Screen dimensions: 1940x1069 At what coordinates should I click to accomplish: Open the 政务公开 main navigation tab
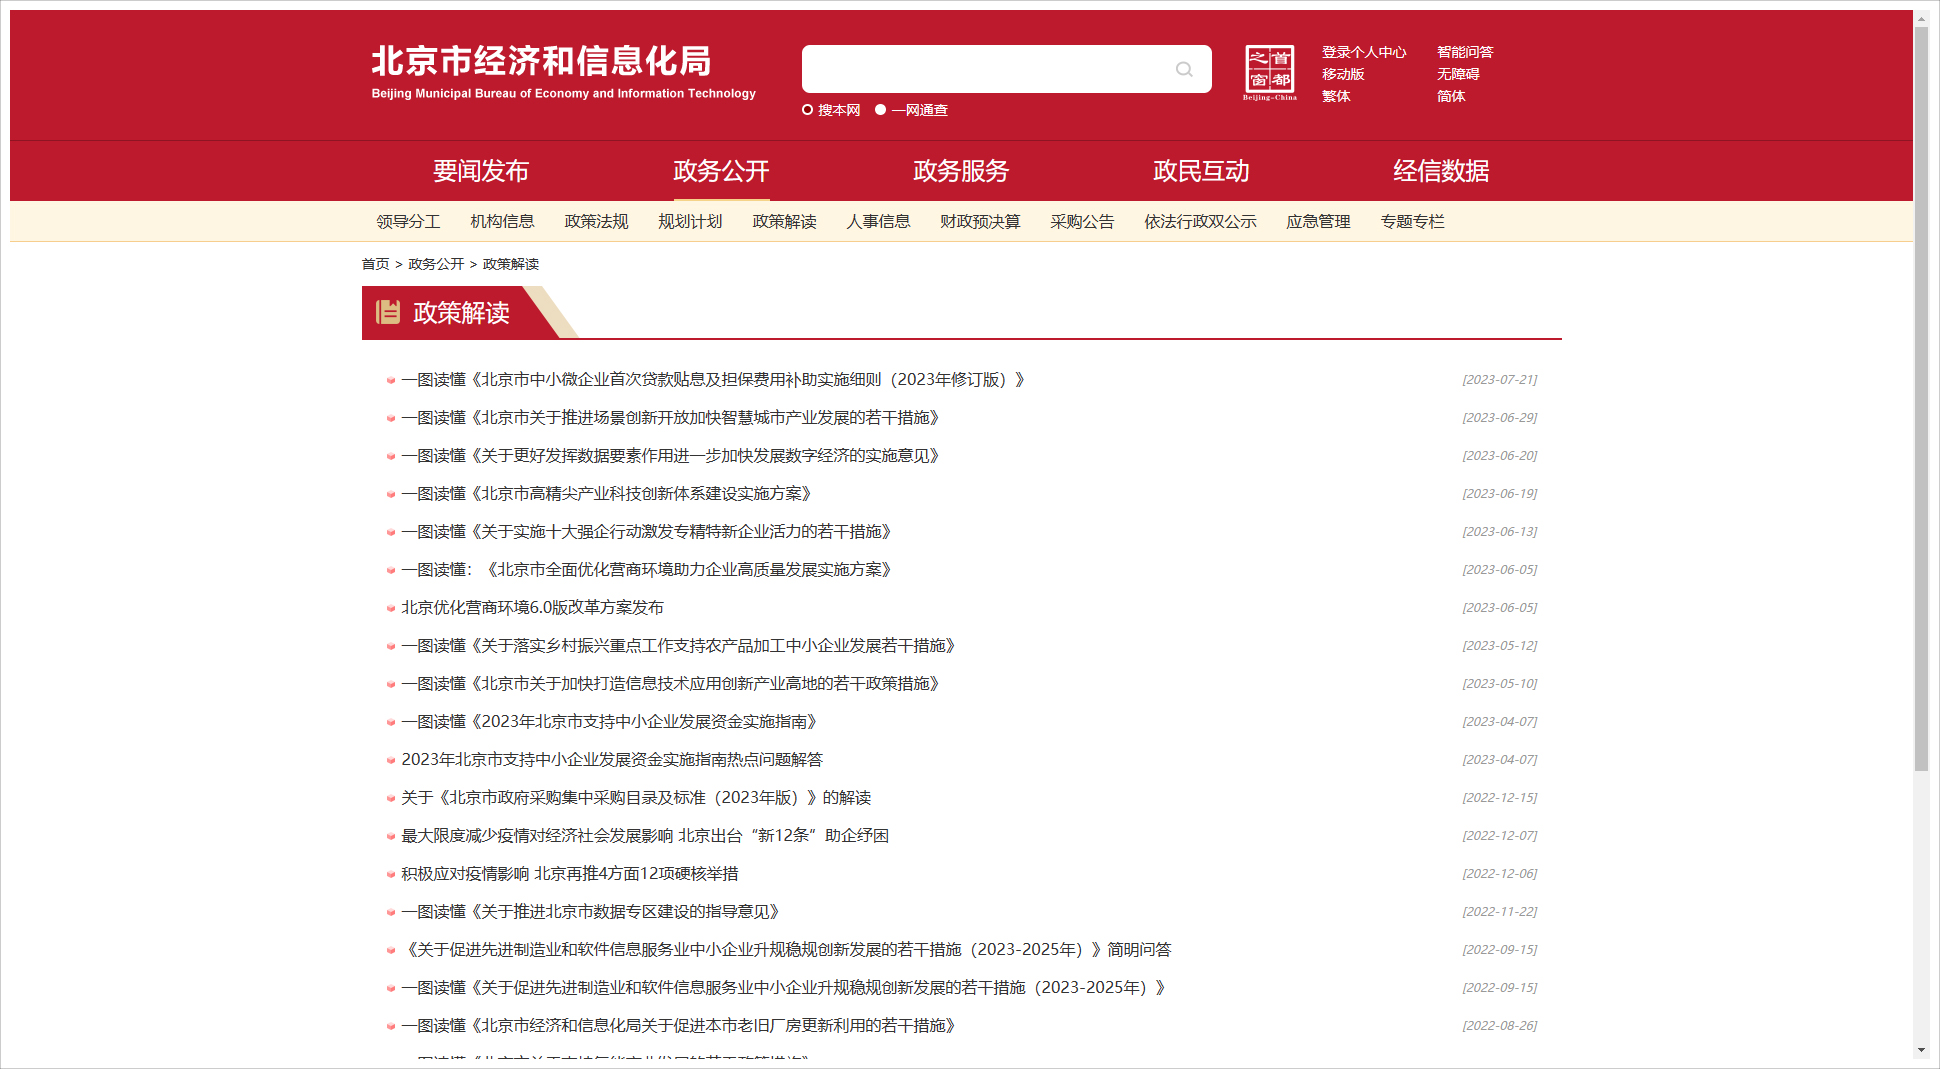[x=721, y=171]
